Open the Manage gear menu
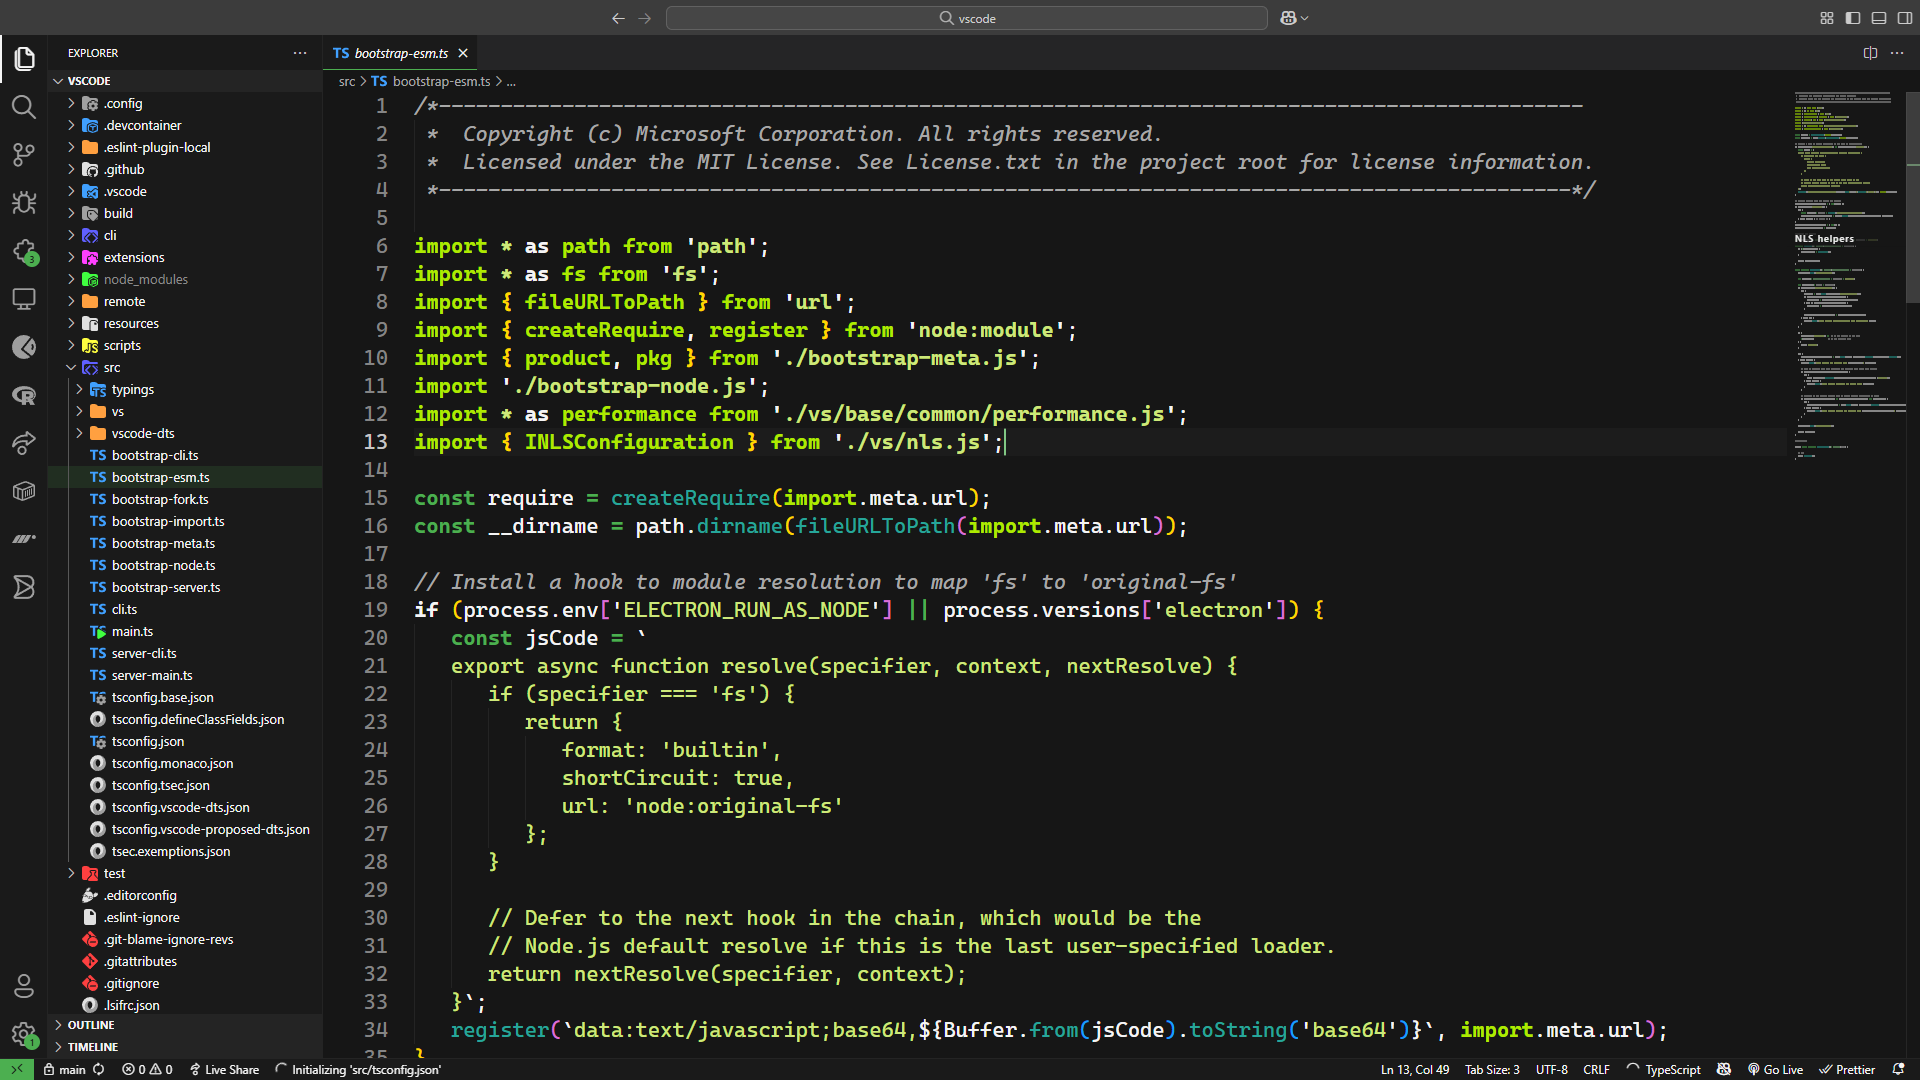The height and width of the screenshot is (1080, 1920). click(x=24, y=1034)
